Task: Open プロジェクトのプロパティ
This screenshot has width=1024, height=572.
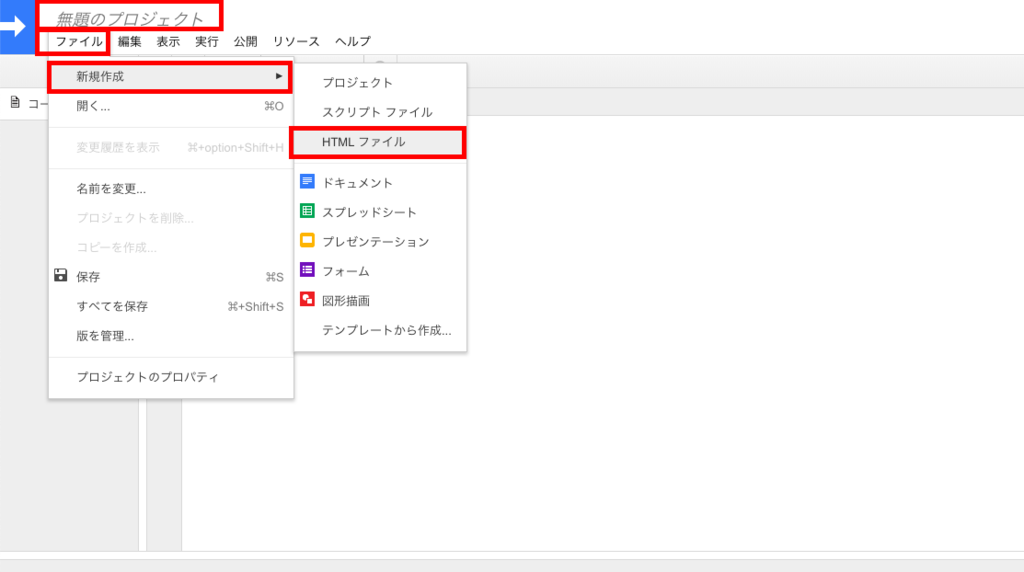Action: click(170, 377)
